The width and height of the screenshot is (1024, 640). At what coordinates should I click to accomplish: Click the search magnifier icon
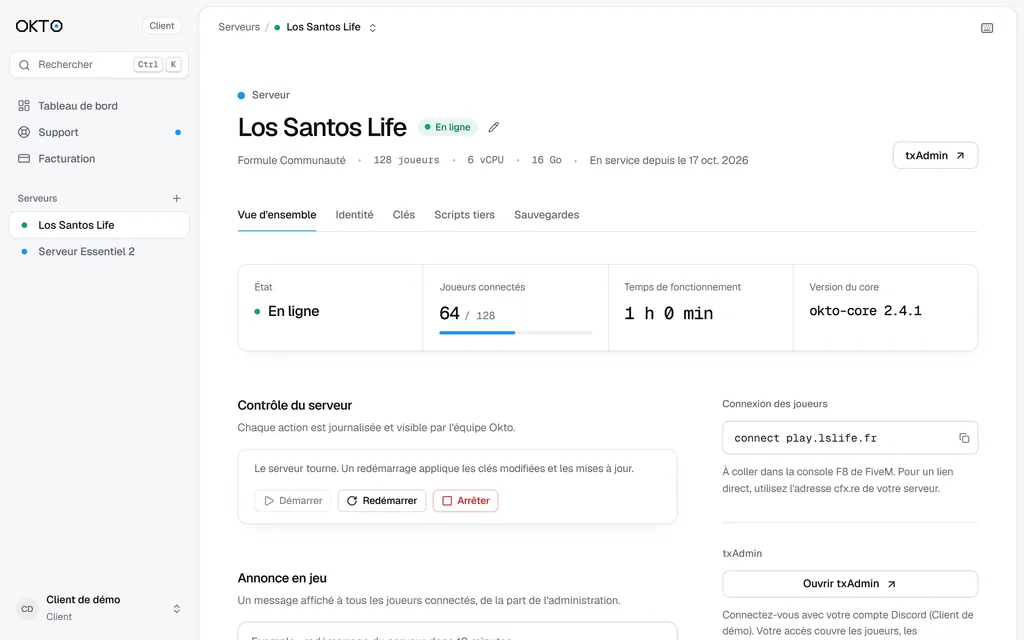click(24, 65)
